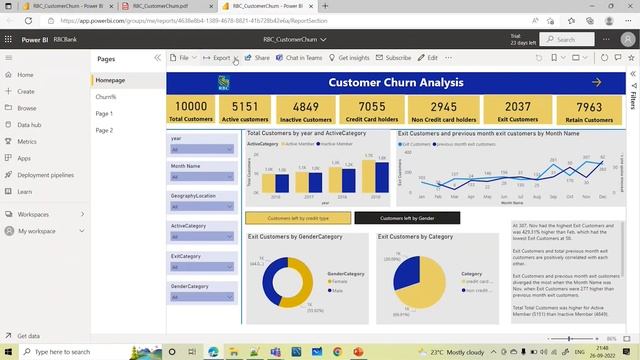This screenshot has height=360, width=640.
Task: Select Page 2 in Pages list
Action: 128,131
